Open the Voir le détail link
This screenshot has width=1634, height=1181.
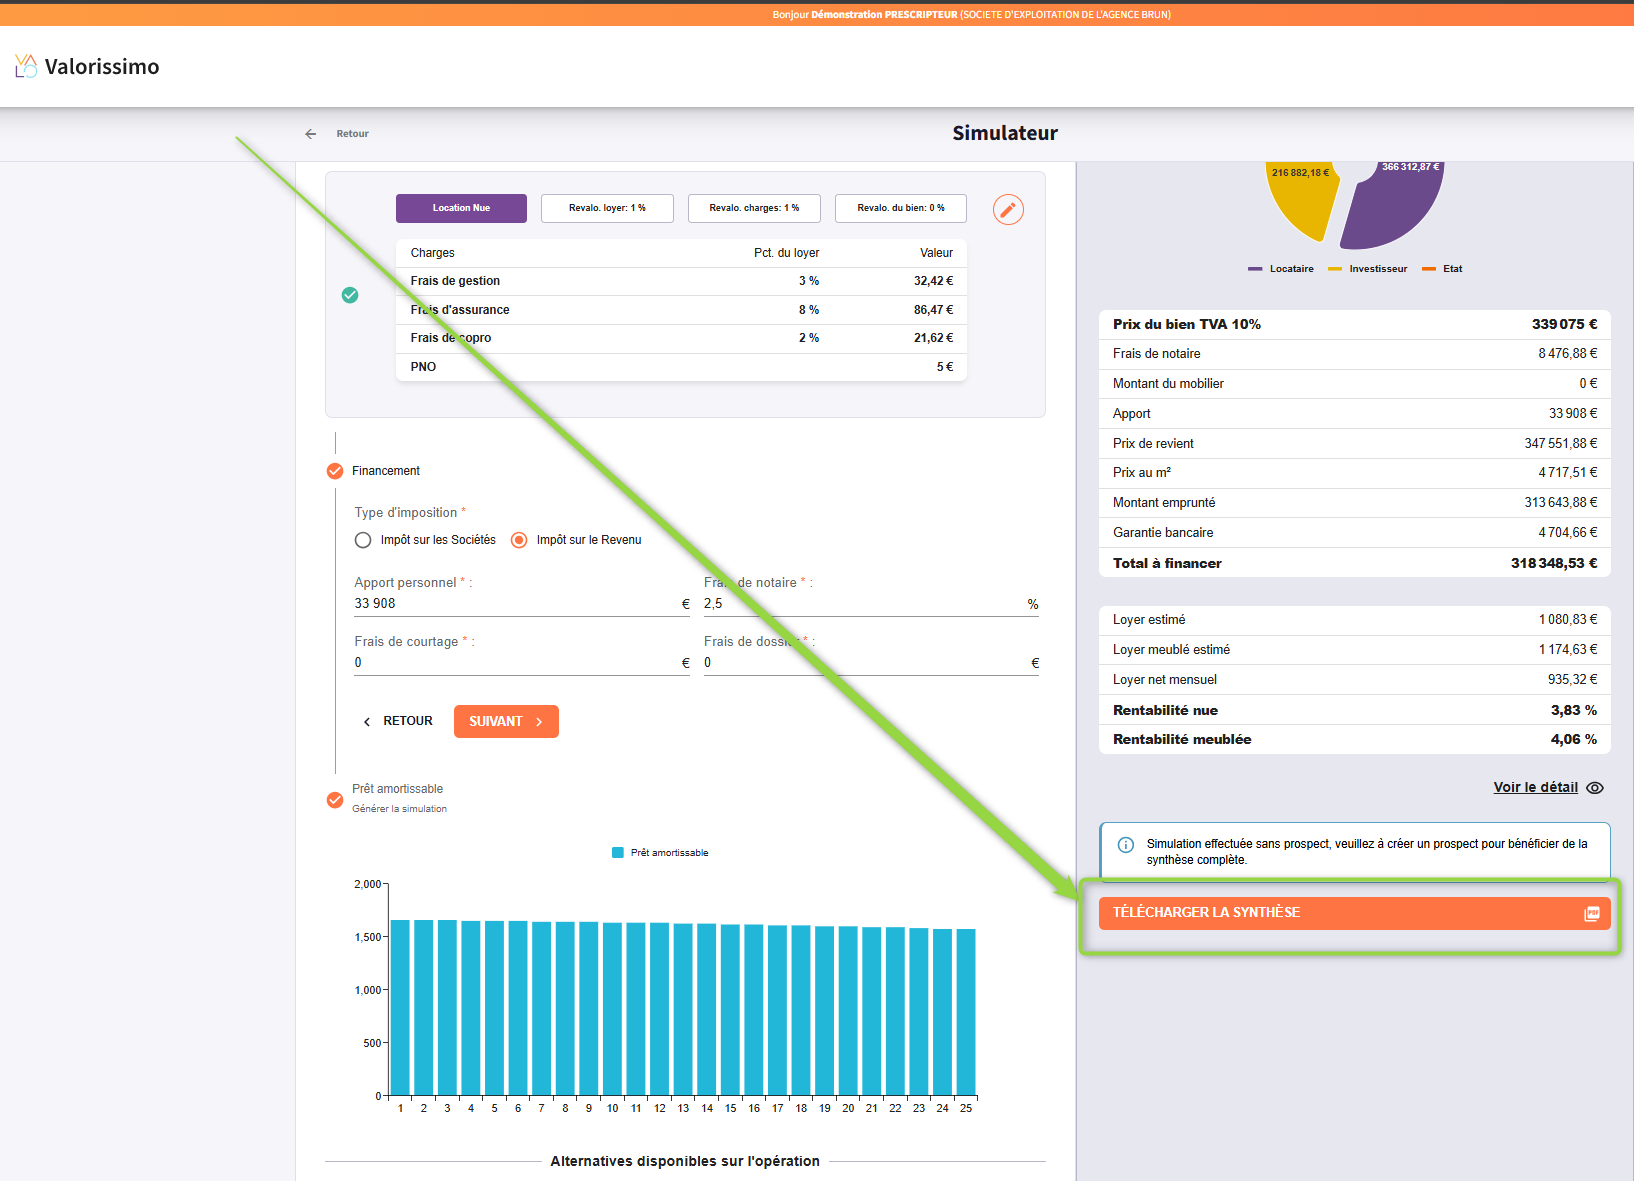pos(1535,788)
